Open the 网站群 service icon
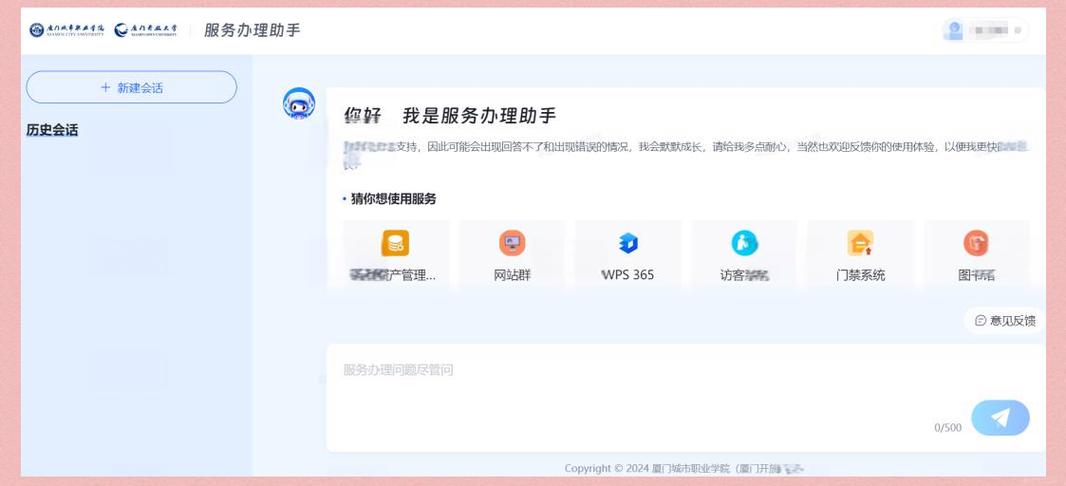The height and width of the screenshot is (486, 1066). tap(512, 243)
